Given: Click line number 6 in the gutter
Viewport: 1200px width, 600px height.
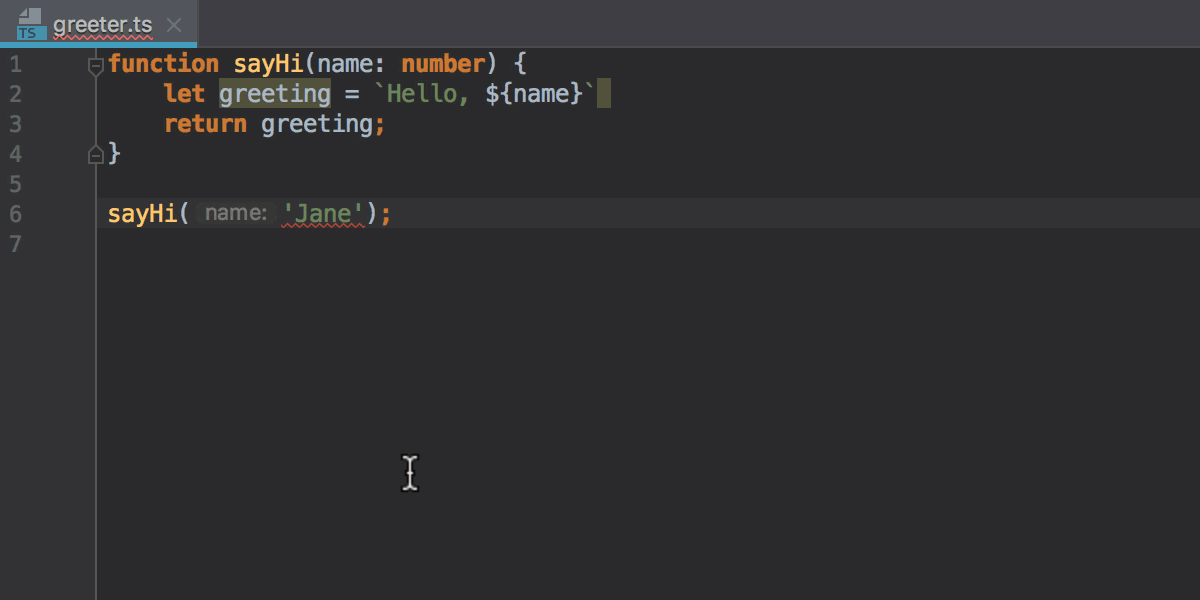Looking at the screenshot, I should click(15, 214).
